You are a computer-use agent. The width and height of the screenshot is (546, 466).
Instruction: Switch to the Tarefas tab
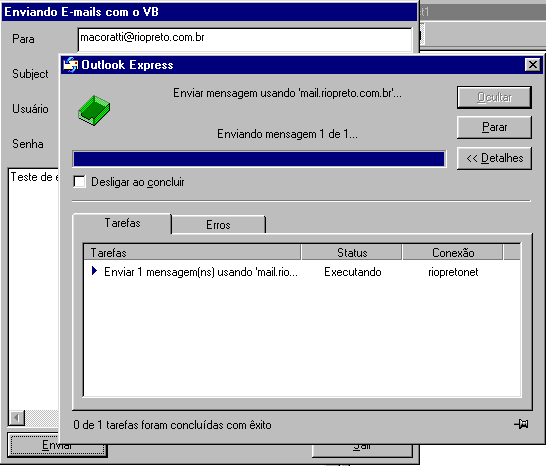pyautogui.click(x=122, y=223)
